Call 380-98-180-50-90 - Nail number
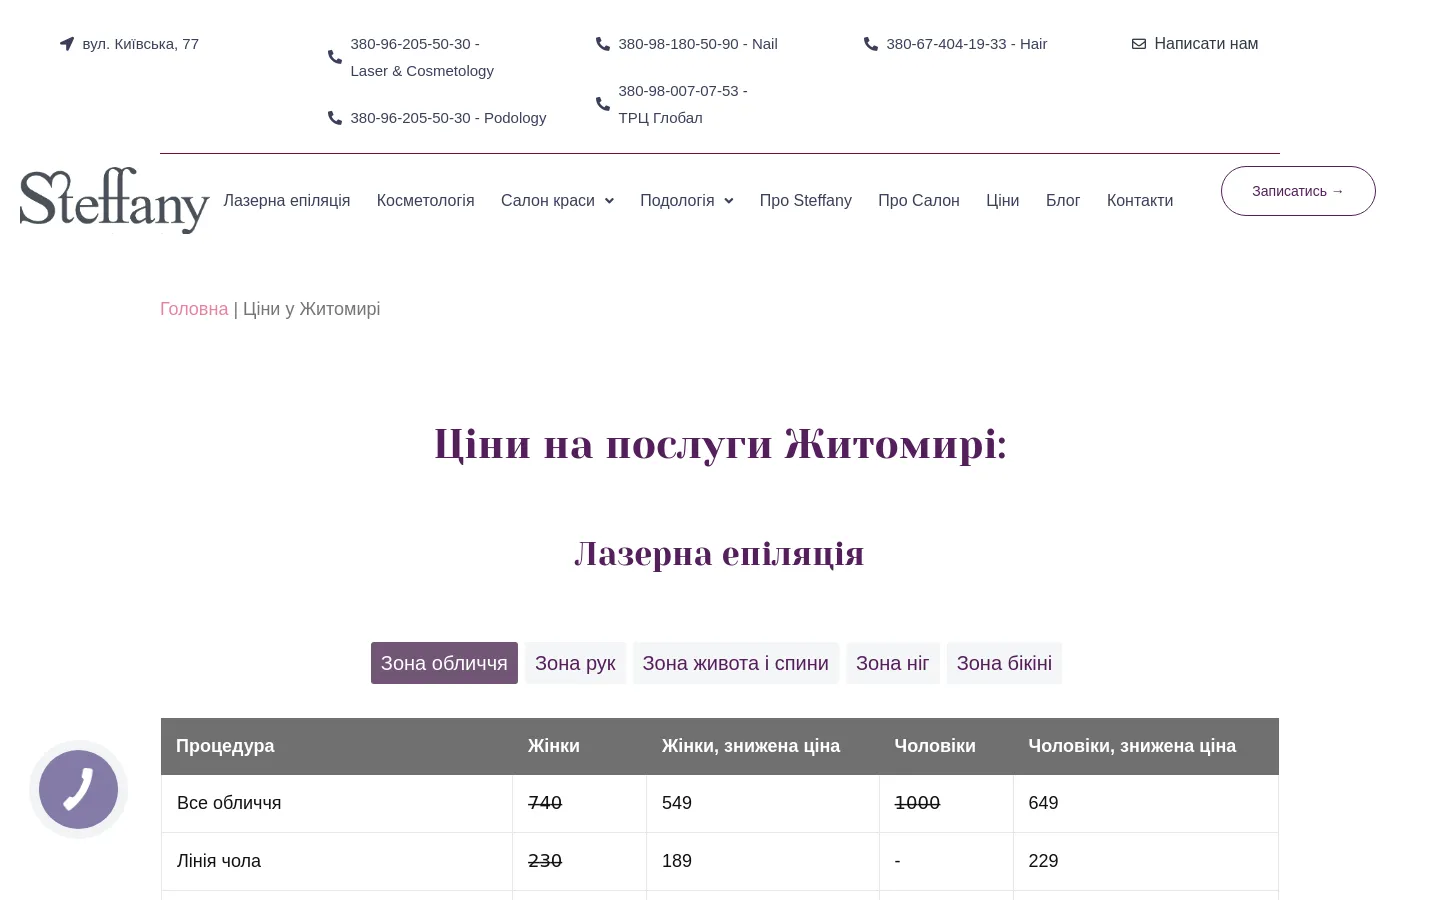The width and height of the screenshot is (1440, 900). pyautogui.click(x=698, y=44)
